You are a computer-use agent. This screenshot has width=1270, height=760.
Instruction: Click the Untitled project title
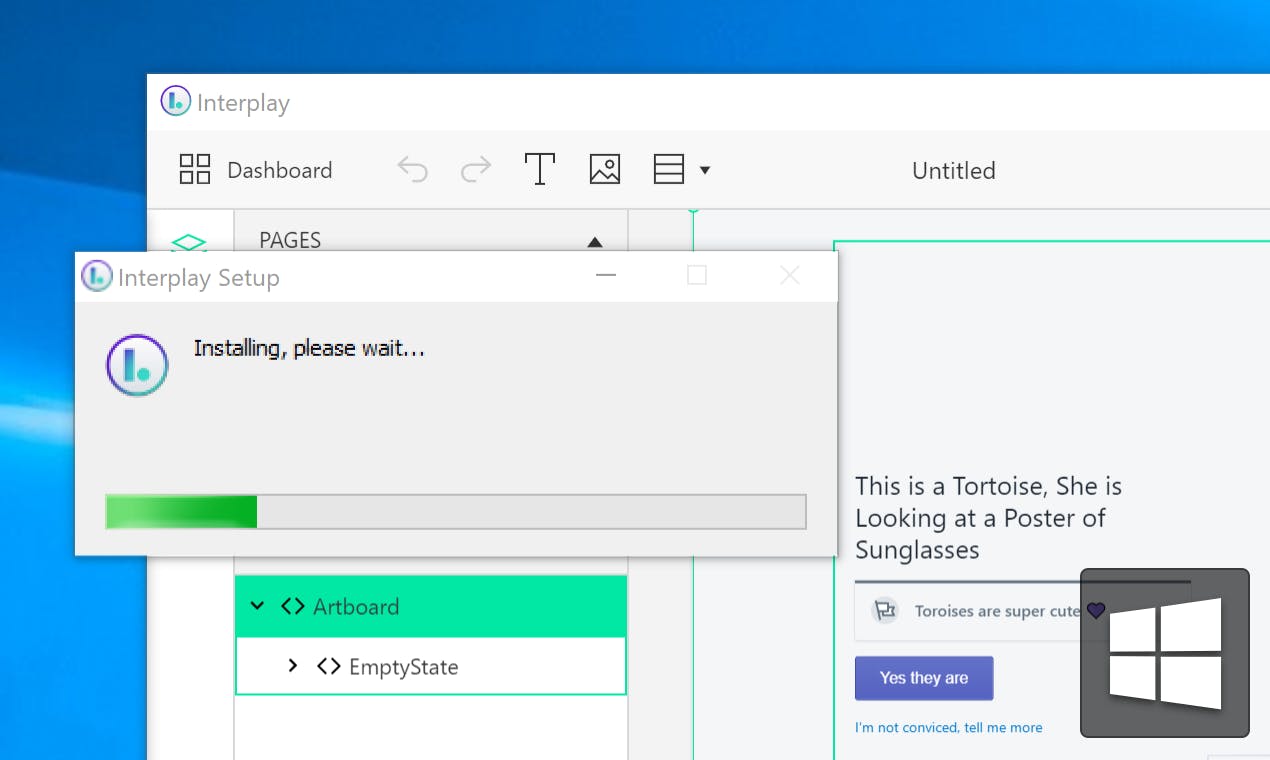click(954, 170)
